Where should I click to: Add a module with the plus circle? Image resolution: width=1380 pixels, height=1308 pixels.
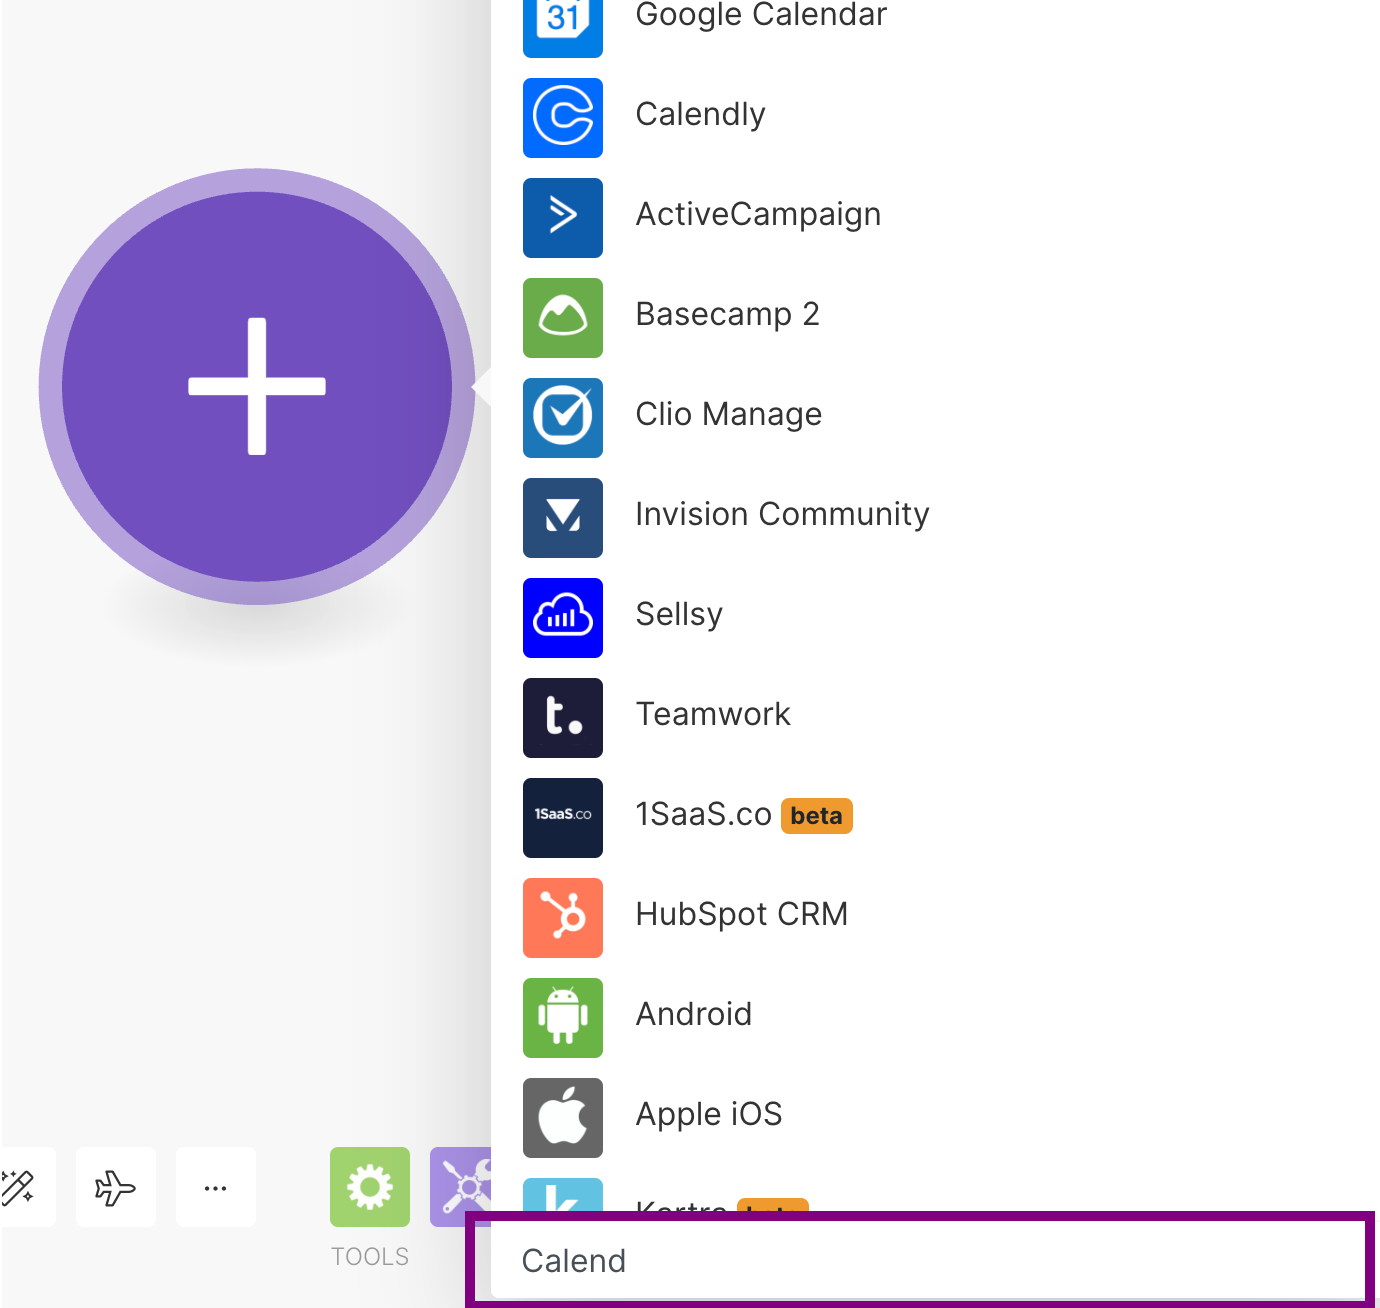pyautogui.click(x=257, y=387)
